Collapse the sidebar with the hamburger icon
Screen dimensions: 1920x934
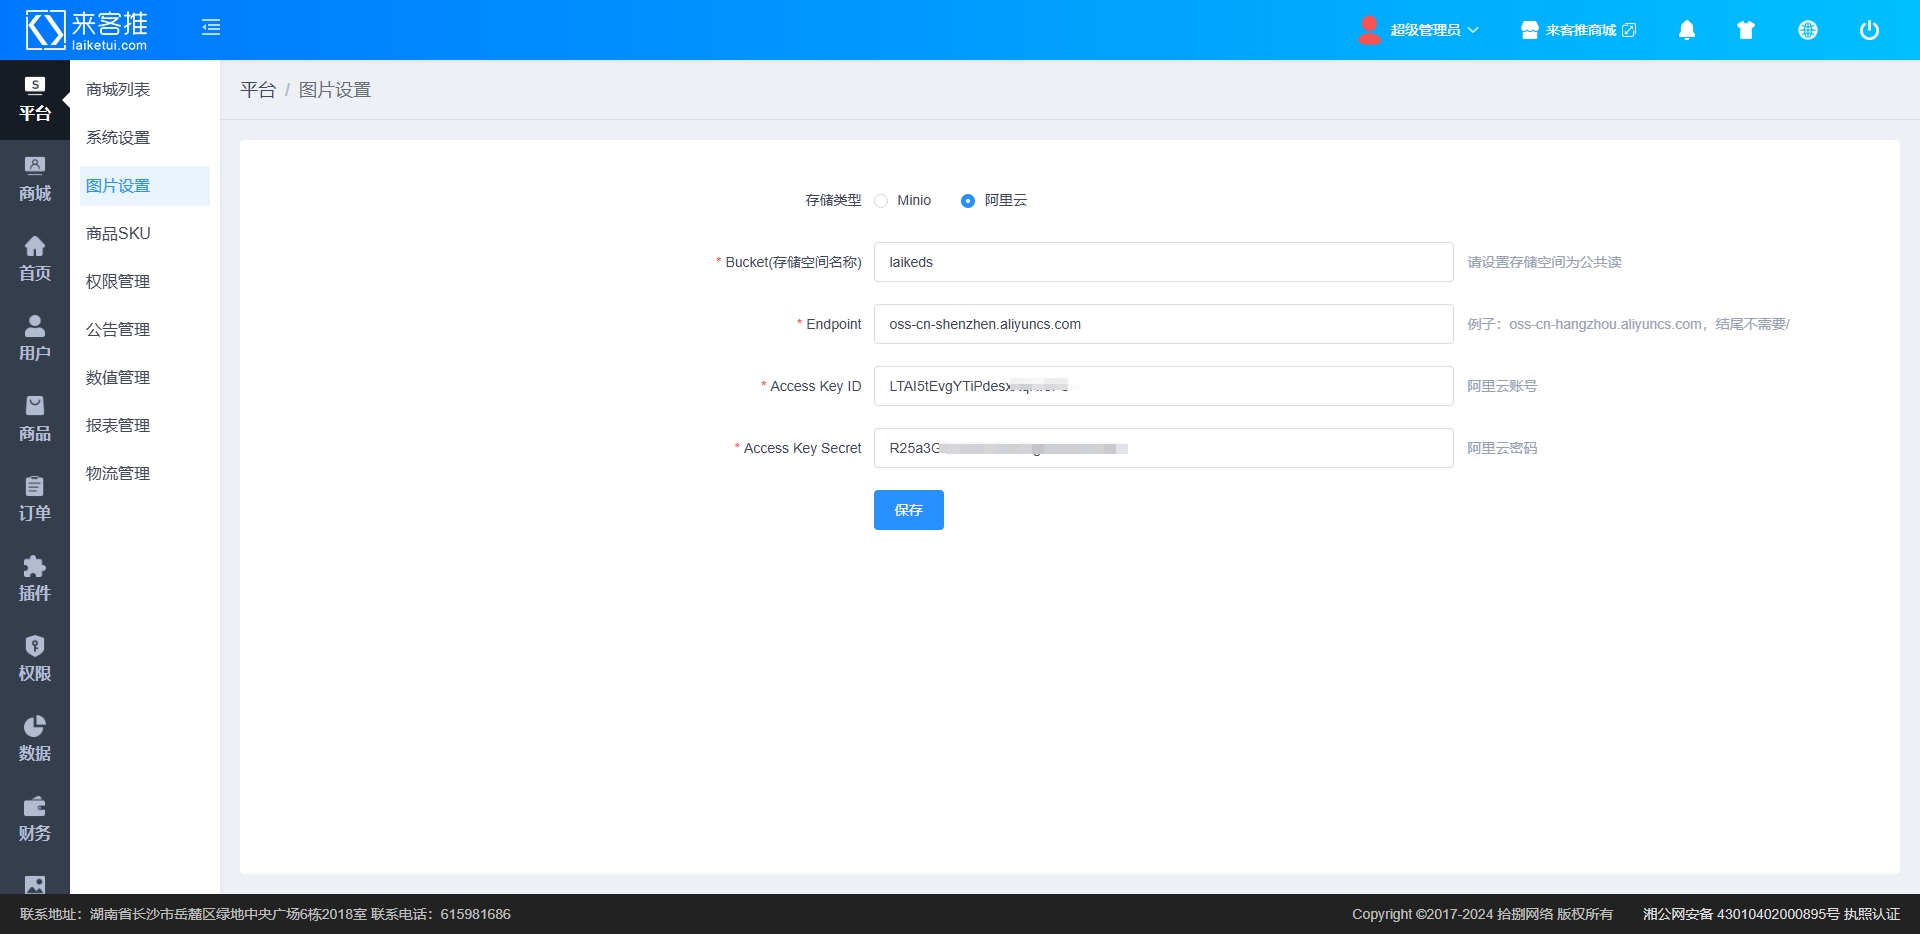(x=211, y=27)
